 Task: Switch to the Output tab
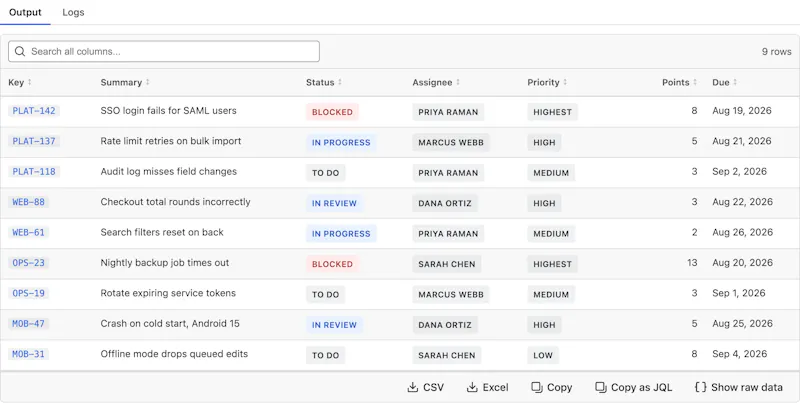coord(25,12)
